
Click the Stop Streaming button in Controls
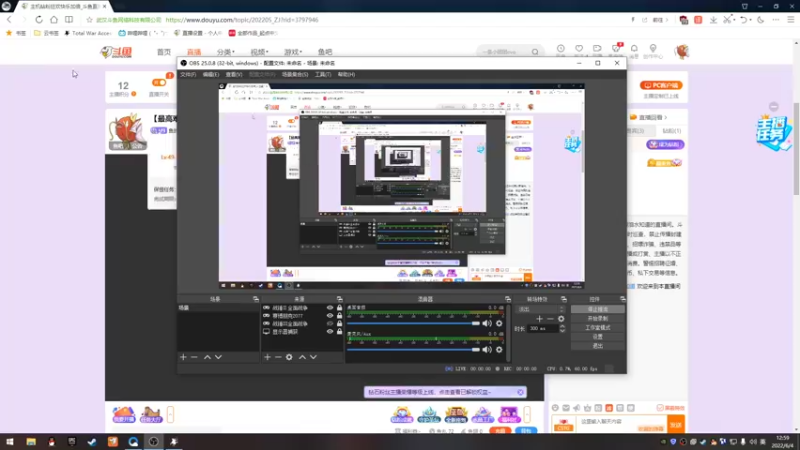point(597,309)
